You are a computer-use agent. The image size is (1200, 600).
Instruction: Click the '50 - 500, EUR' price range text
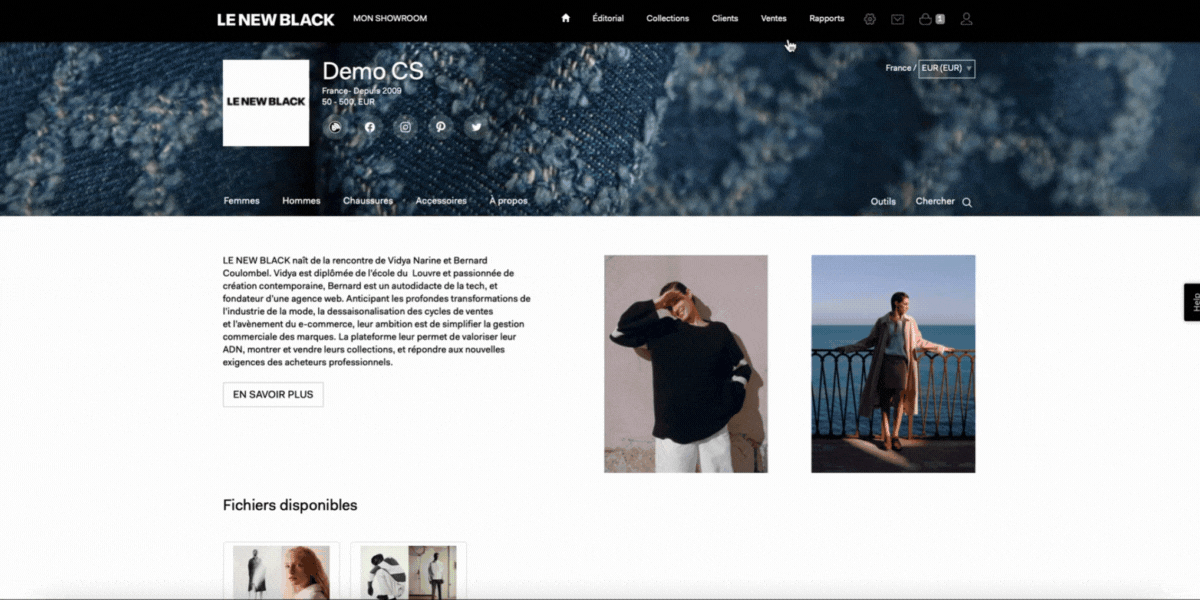pos(349,102)
